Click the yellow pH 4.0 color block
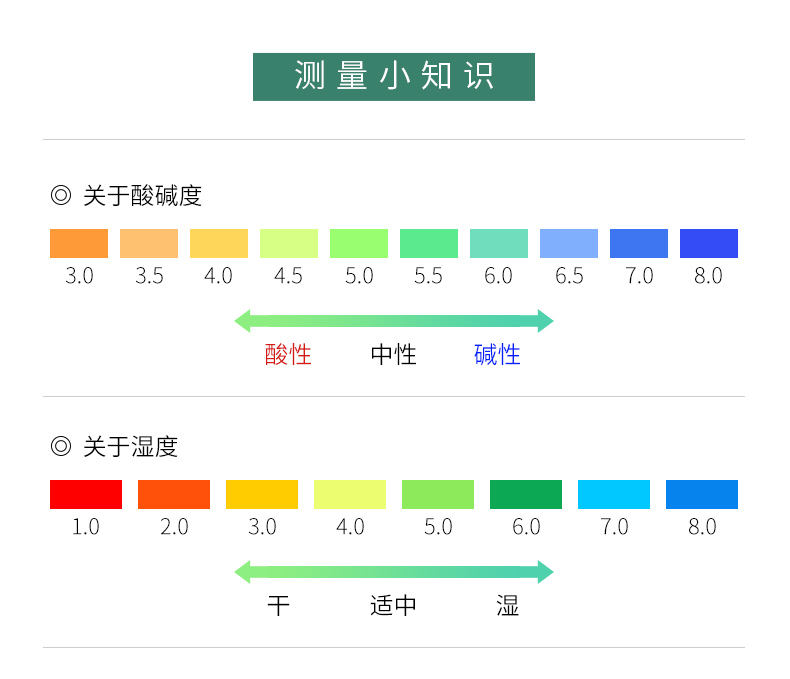Screen dimensions: 790x679 (x=219, y=244)
